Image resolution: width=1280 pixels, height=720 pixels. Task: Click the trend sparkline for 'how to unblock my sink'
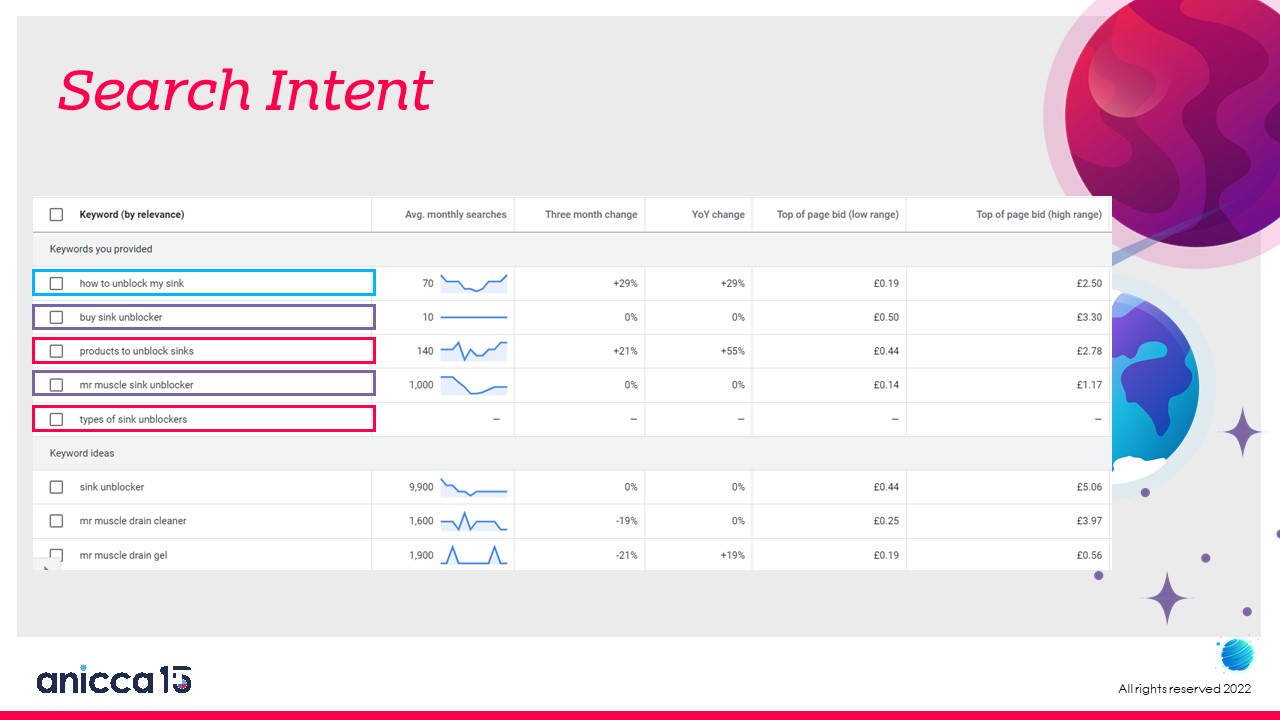[474, 283]
